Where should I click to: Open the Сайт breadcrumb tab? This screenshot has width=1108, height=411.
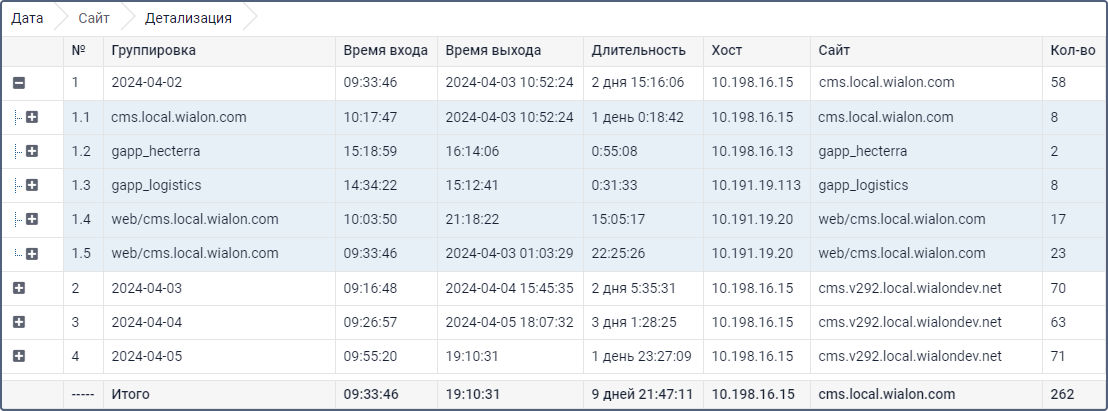point(93,18)
